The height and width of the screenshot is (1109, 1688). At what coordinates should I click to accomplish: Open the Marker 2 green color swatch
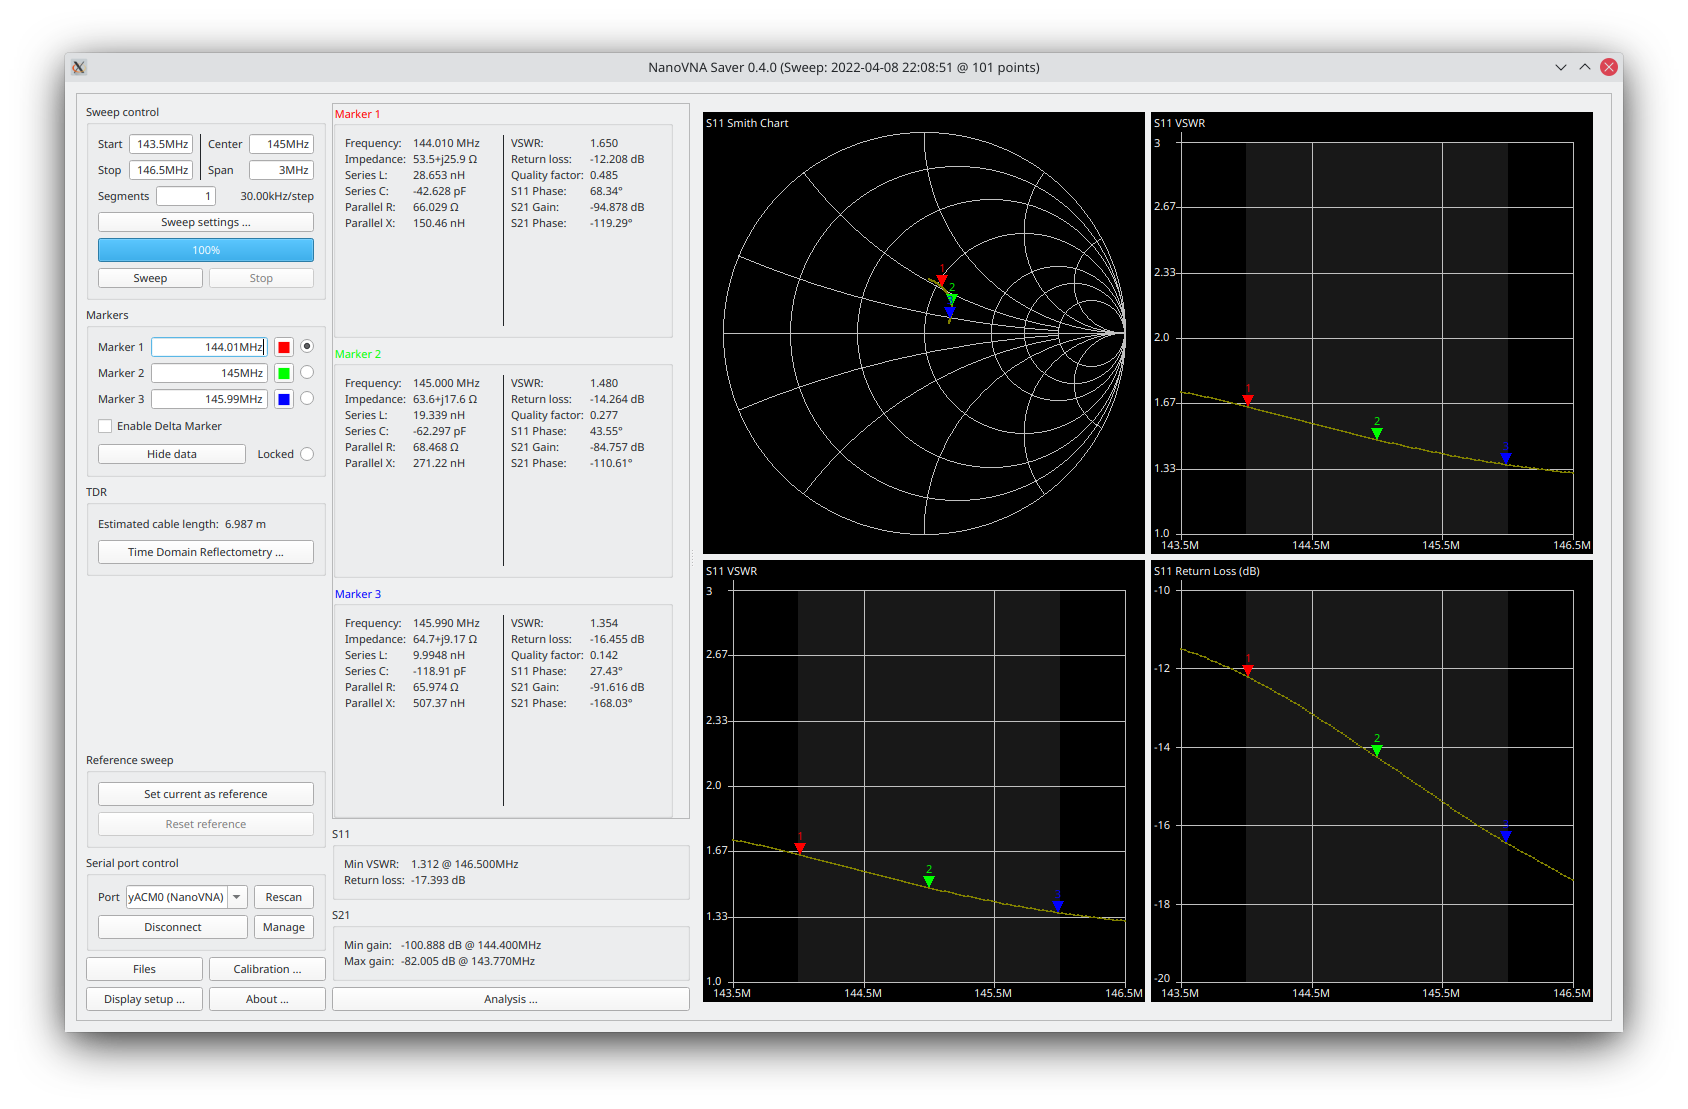(x=284, y=373)
